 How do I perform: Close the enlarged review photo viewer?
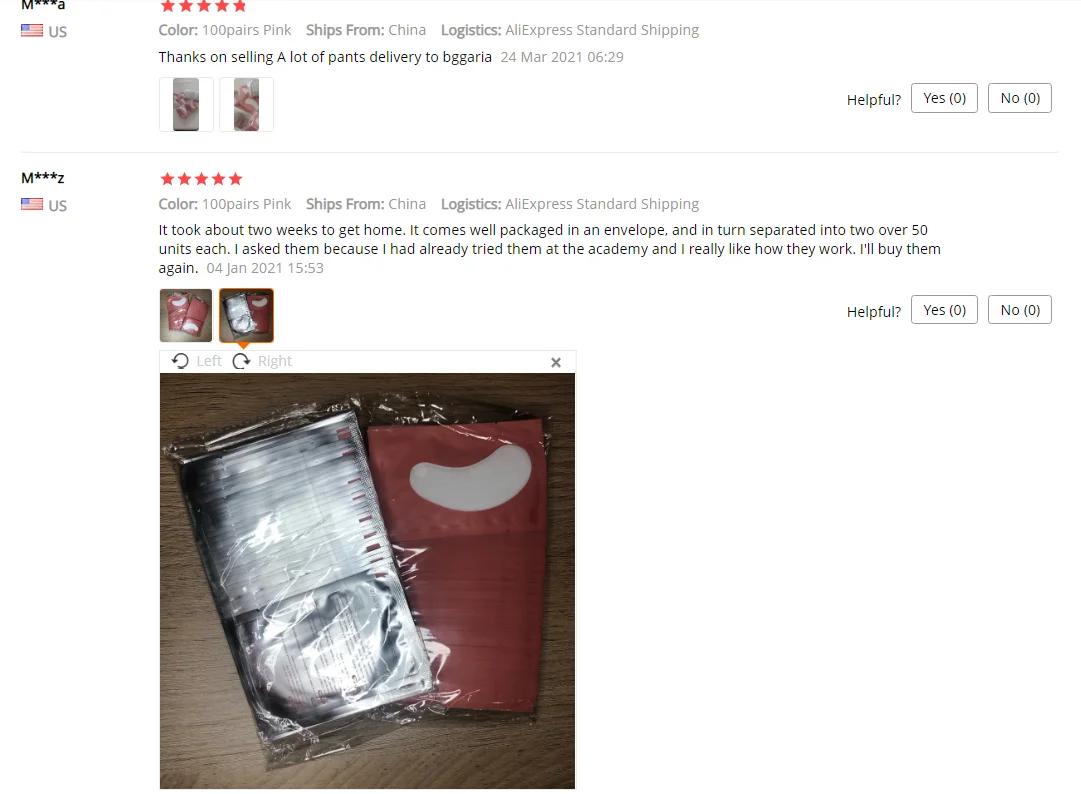[556, 363]
